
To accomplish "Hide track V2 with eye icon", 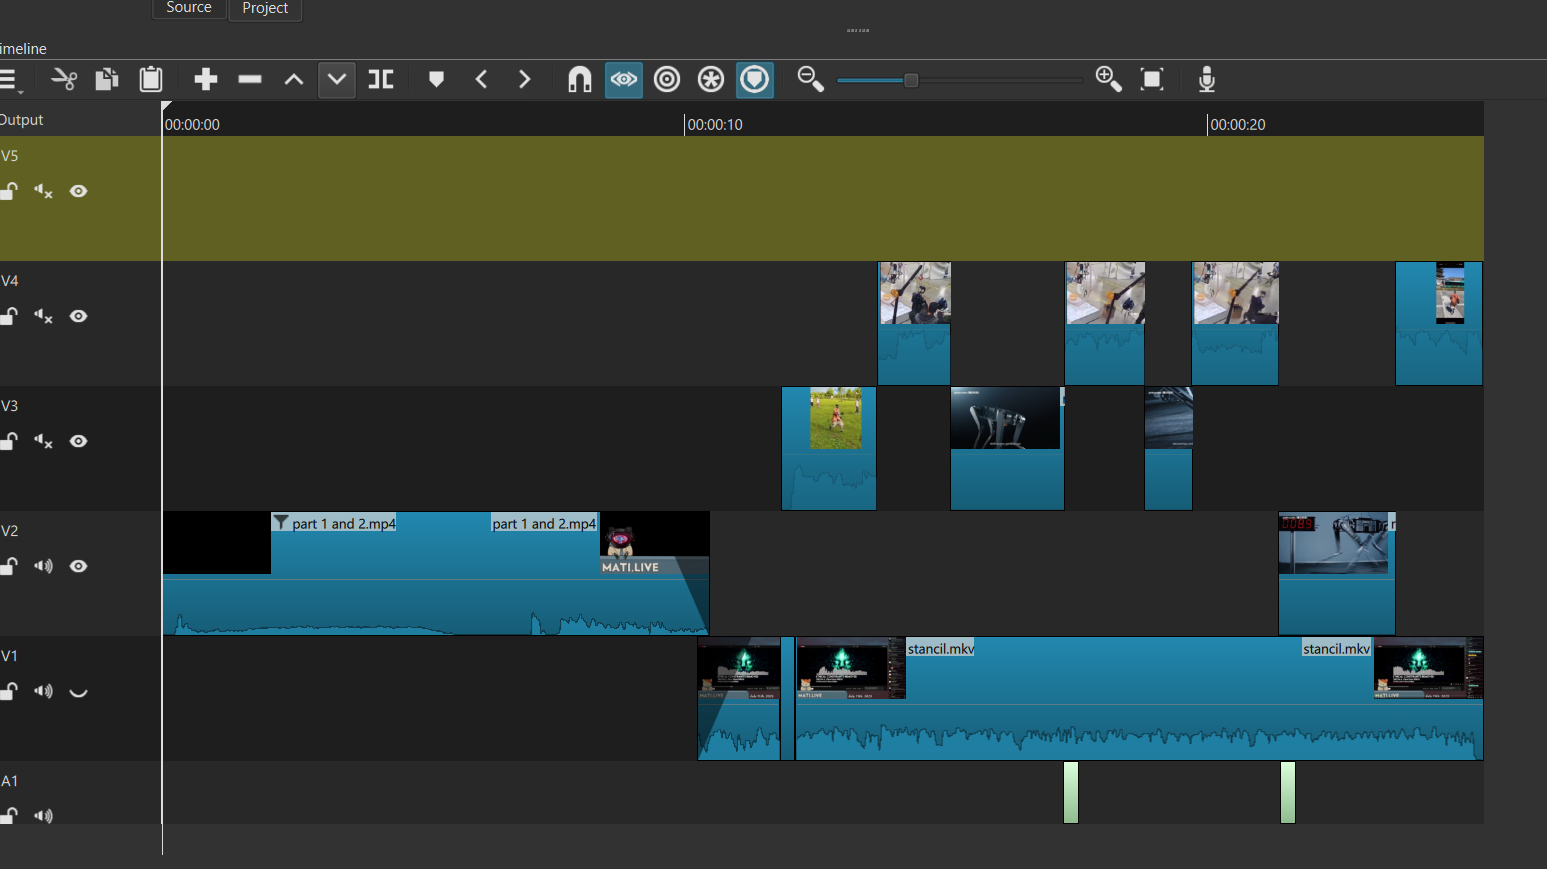I will (79, 566).
